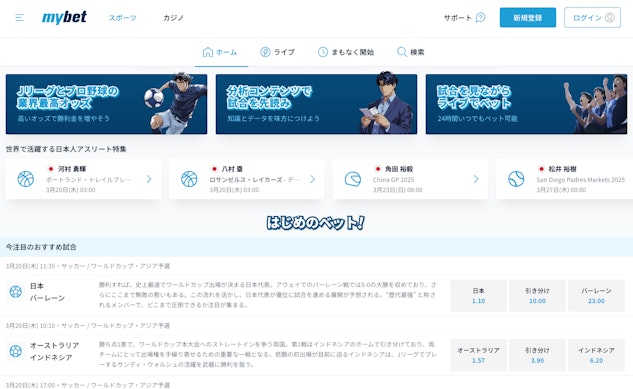The height and width of the screenshot is (389, 633).
Task: Click the 新規登録 button
Action: pos(528,17)
